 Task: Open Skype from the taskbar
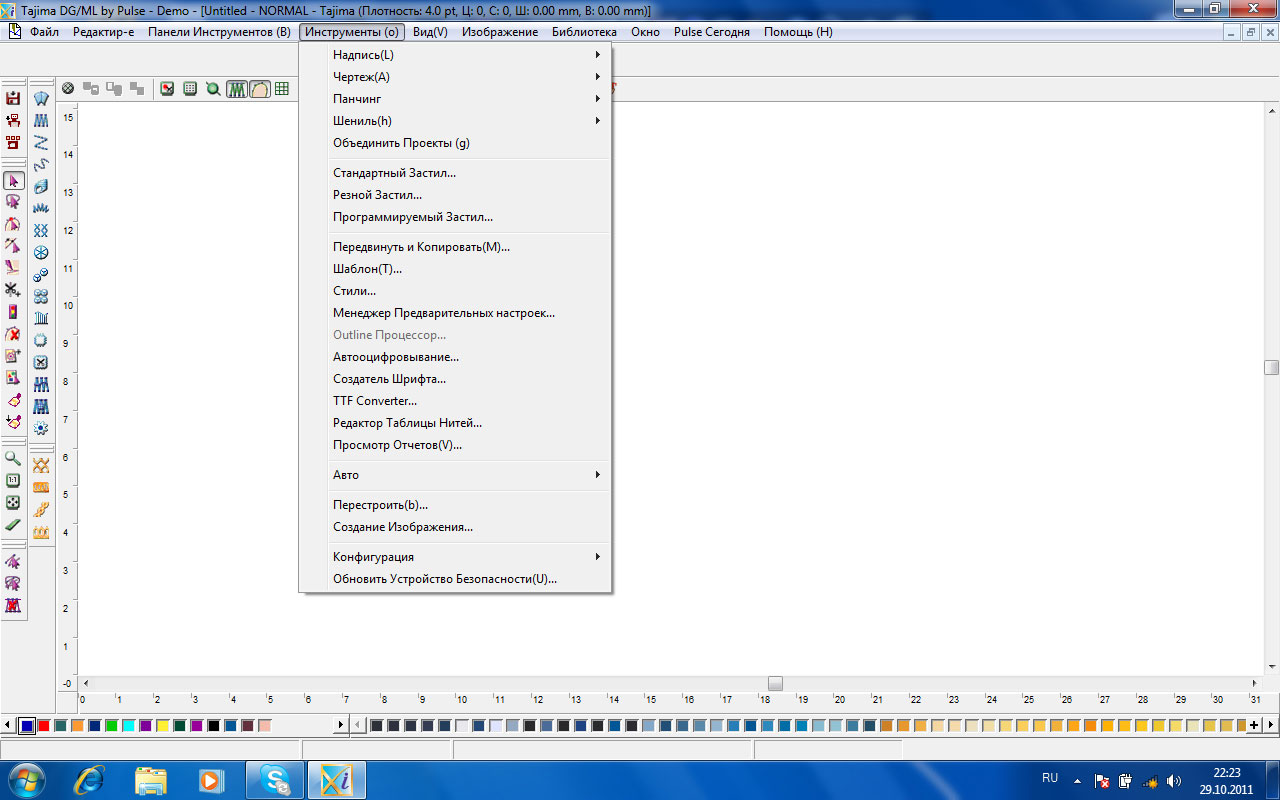pyautogui.click(x=275, y=779)
